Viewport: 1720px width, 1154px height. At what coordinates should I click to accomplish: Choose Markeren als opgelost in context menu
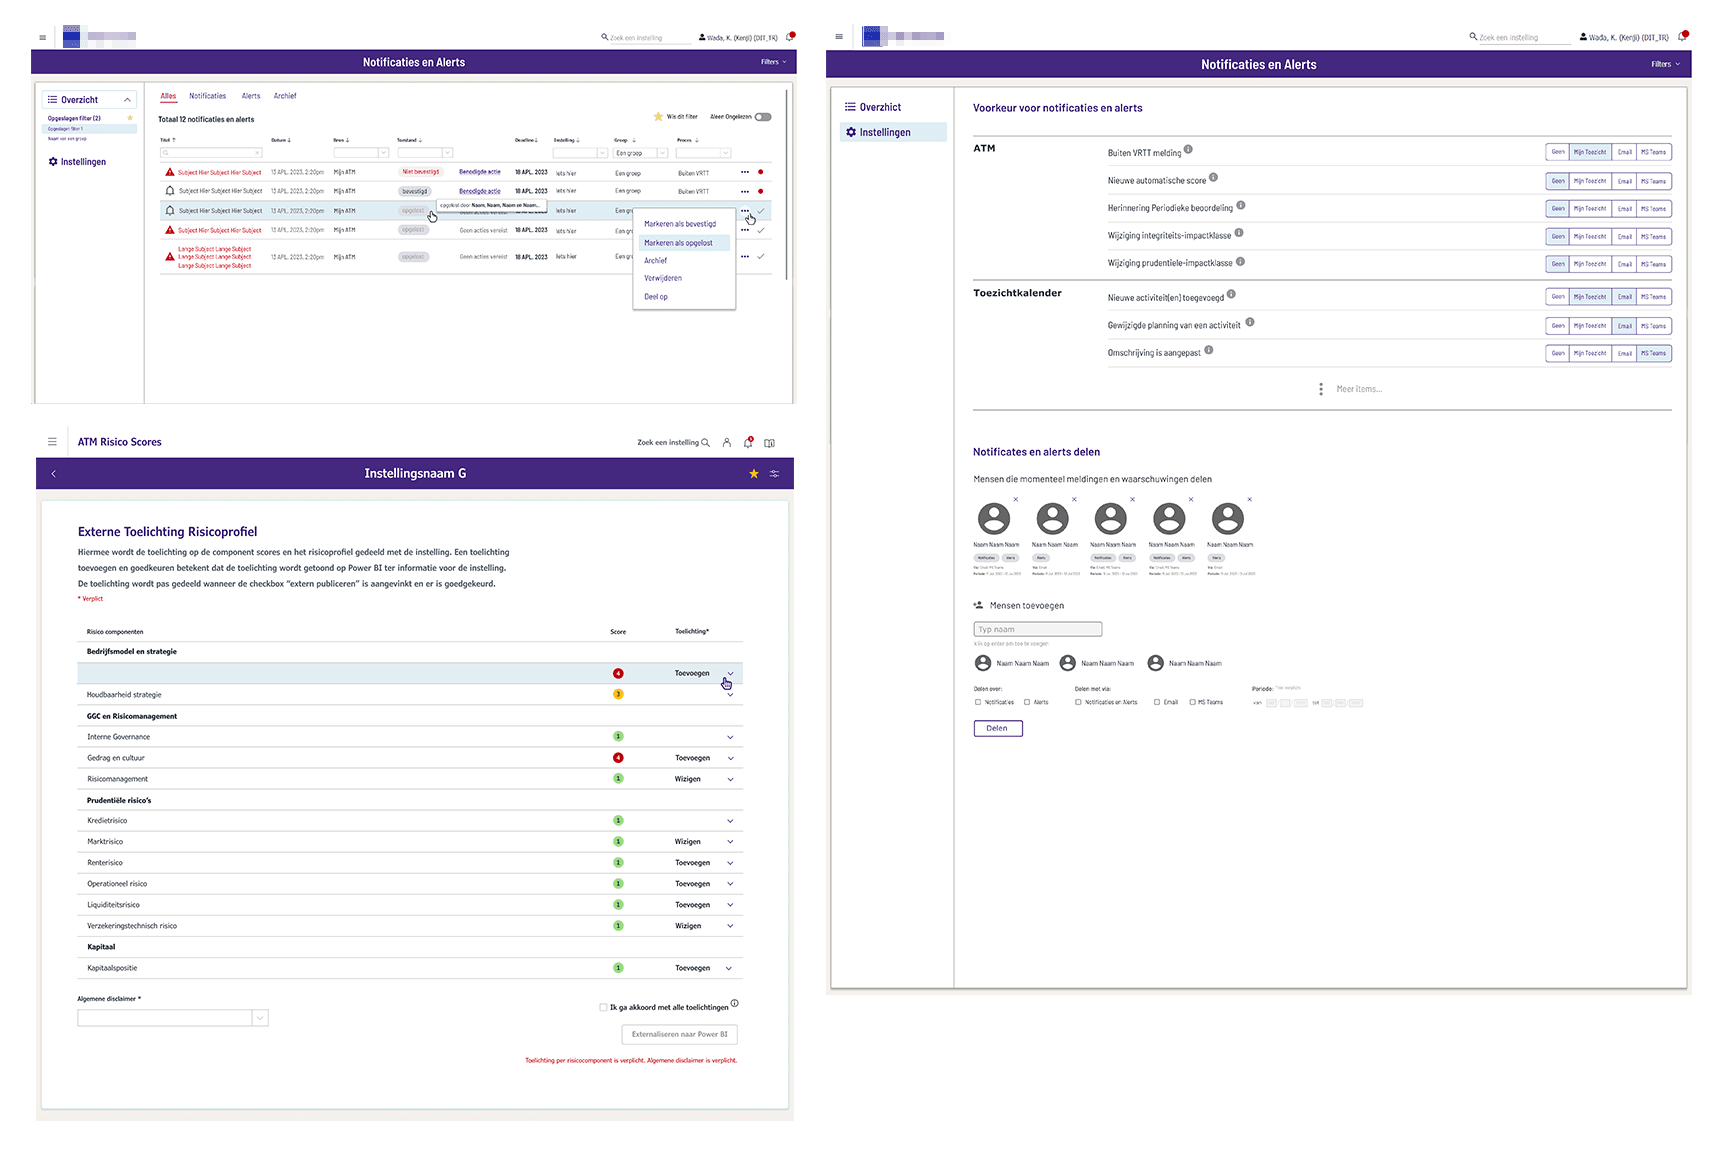coord(684,243)
